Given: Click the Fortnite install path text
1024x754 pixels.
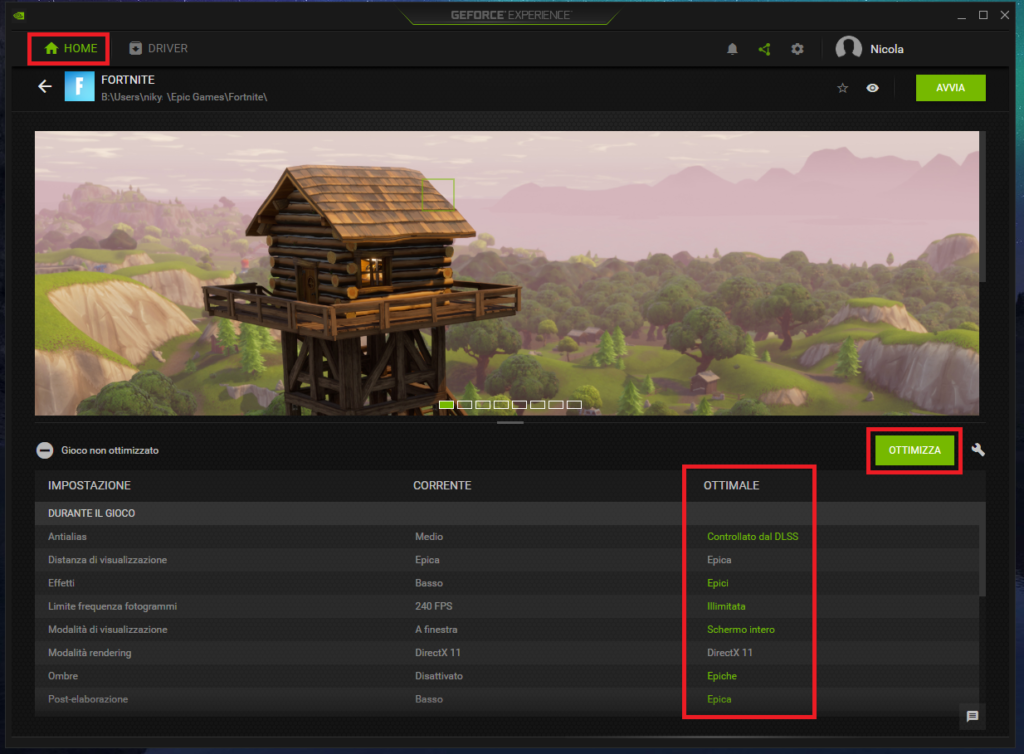Looking at the screenshot, I should point(184,97).
